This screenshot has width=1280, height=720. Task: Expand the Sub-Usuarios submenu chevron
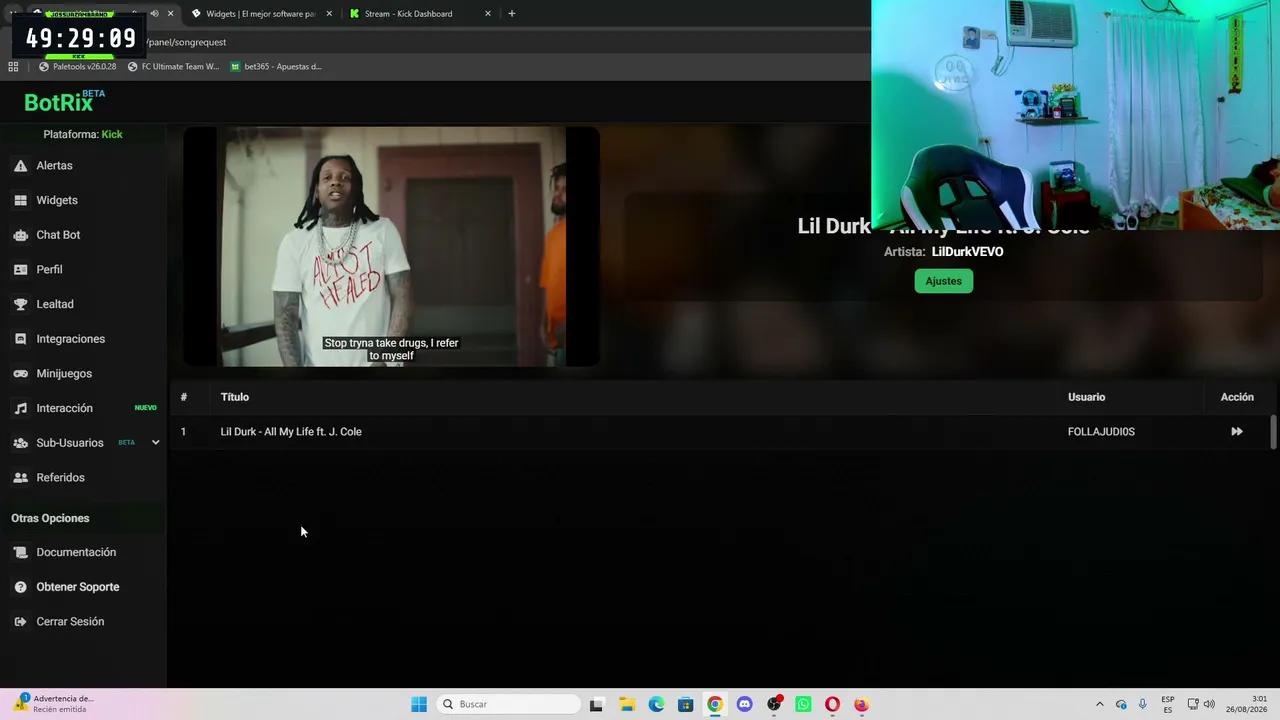155,443
